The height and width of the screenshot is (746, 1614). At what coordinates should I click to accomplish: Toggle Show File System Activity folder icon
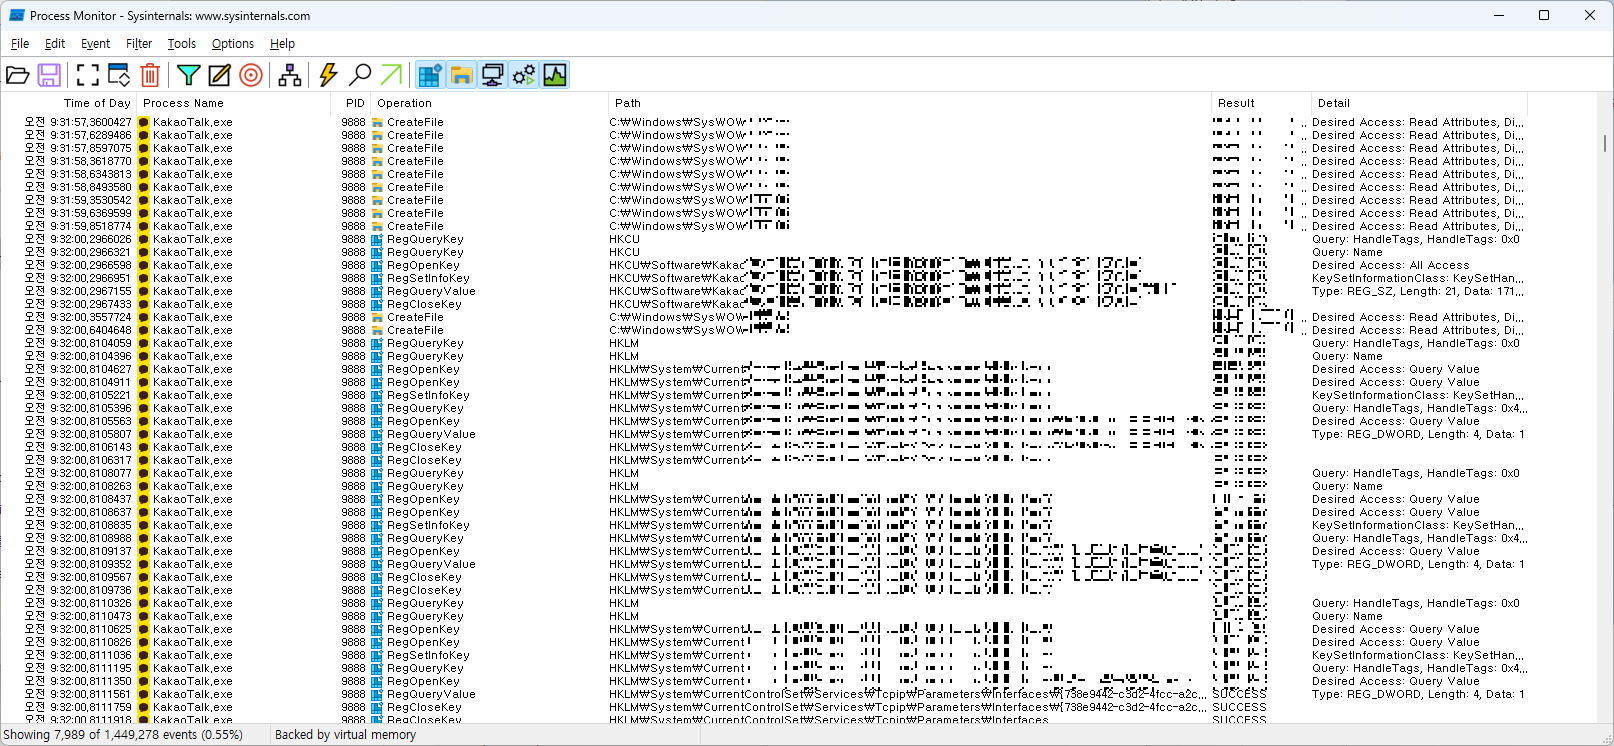[x=461, y=75]
